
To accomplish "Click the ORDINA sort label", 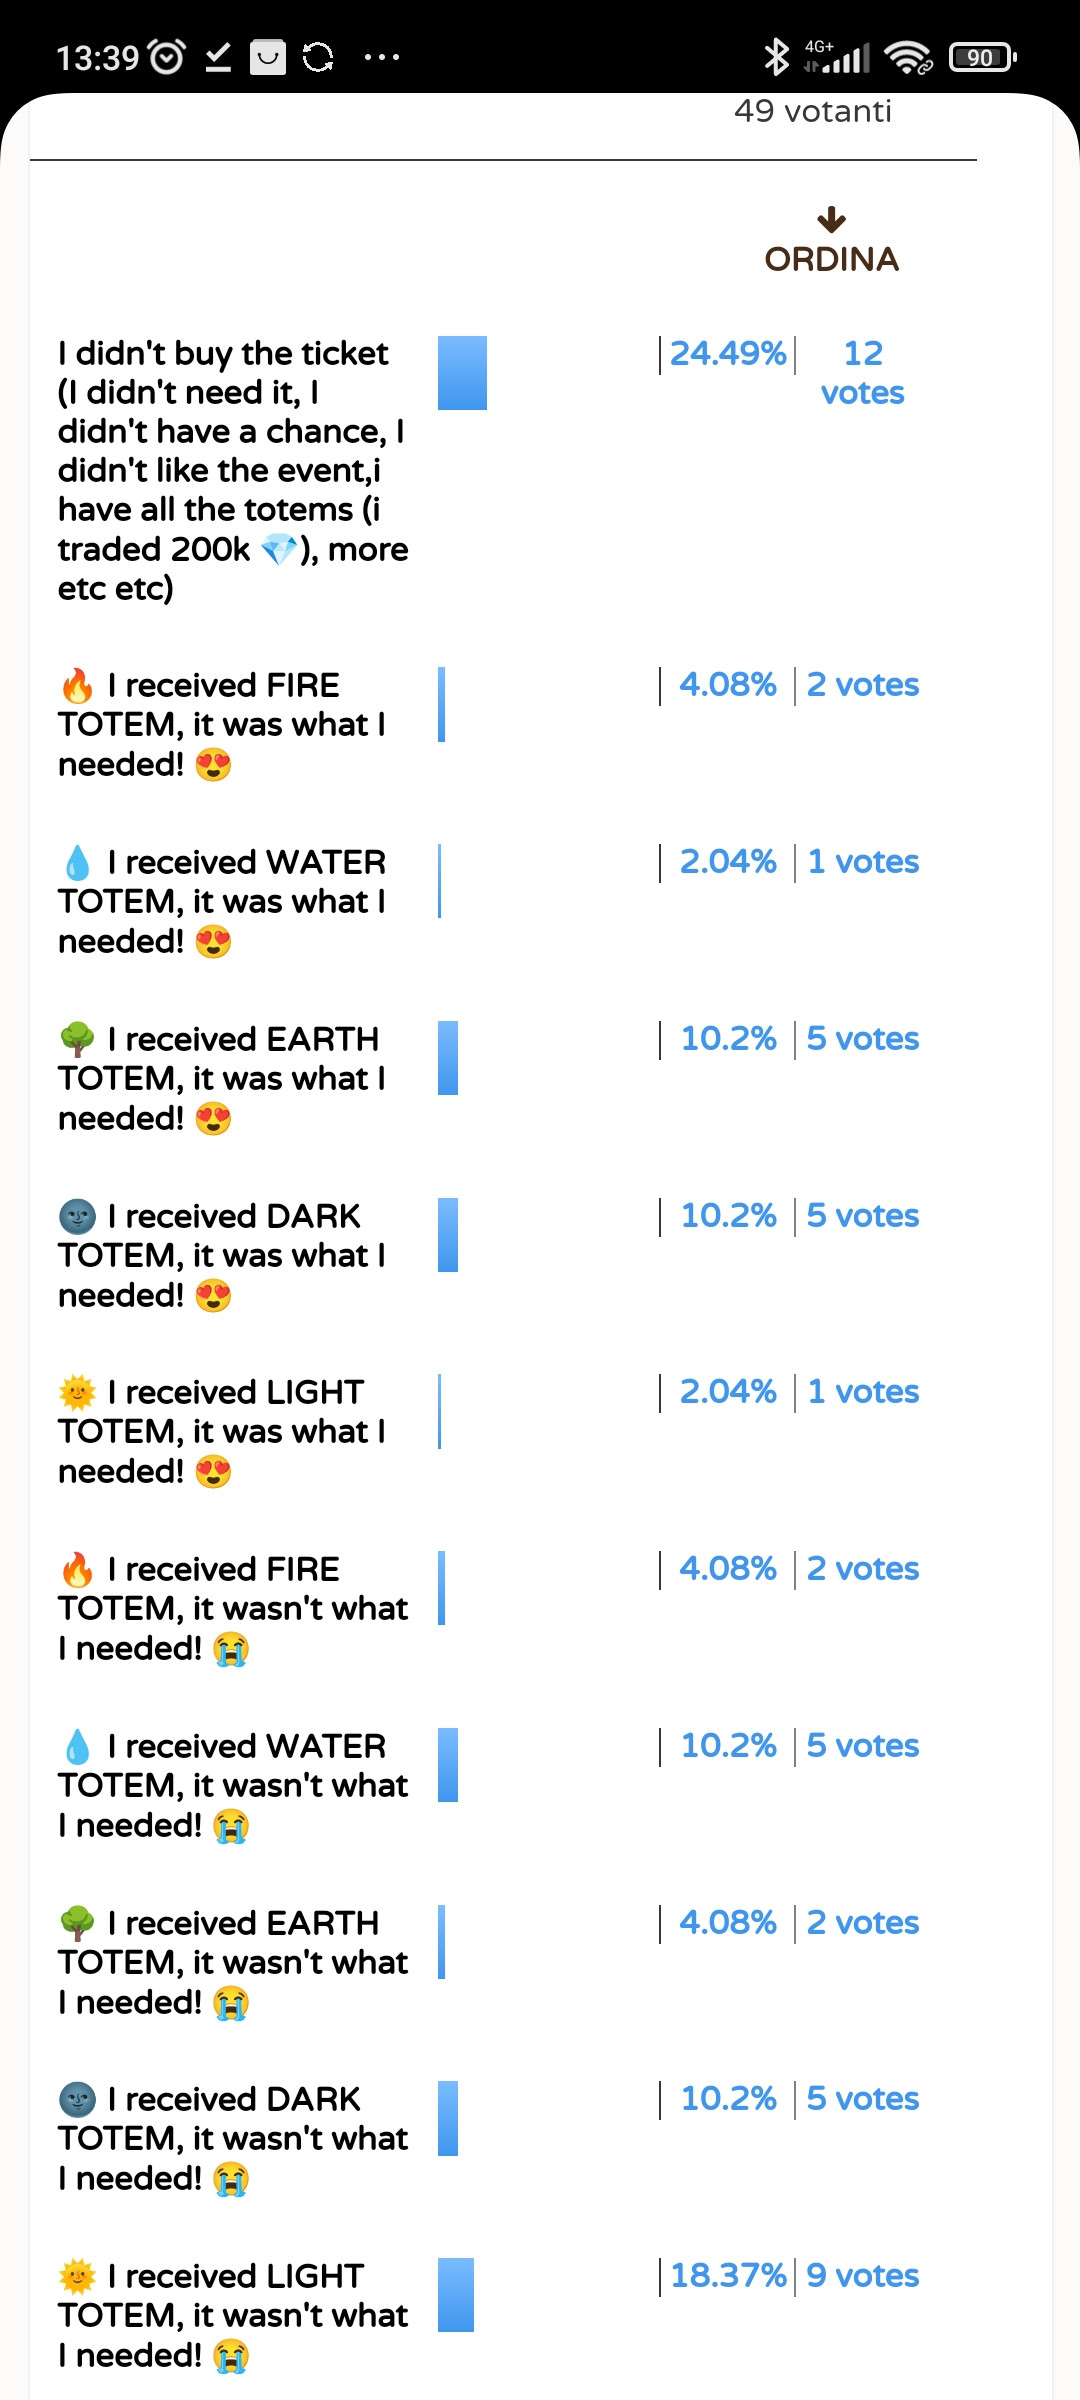I will point(831,259).
